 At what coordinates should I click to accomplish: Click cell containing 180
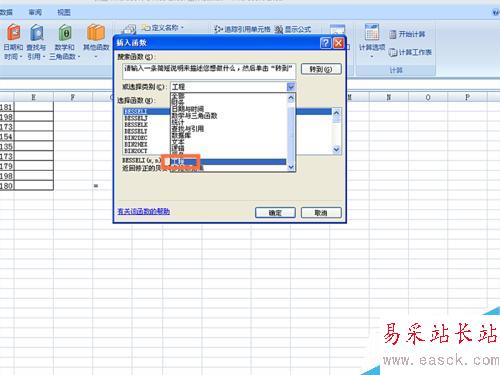tap(7, 186)
